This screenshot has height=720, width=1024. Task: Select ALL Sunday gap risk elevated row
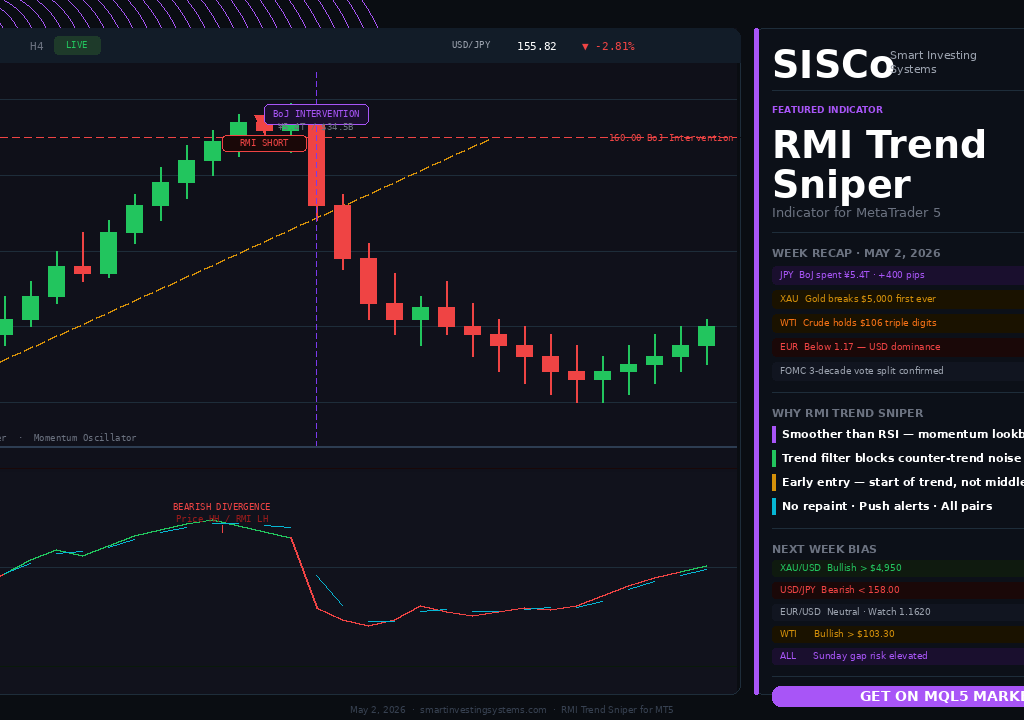[898, 656]
